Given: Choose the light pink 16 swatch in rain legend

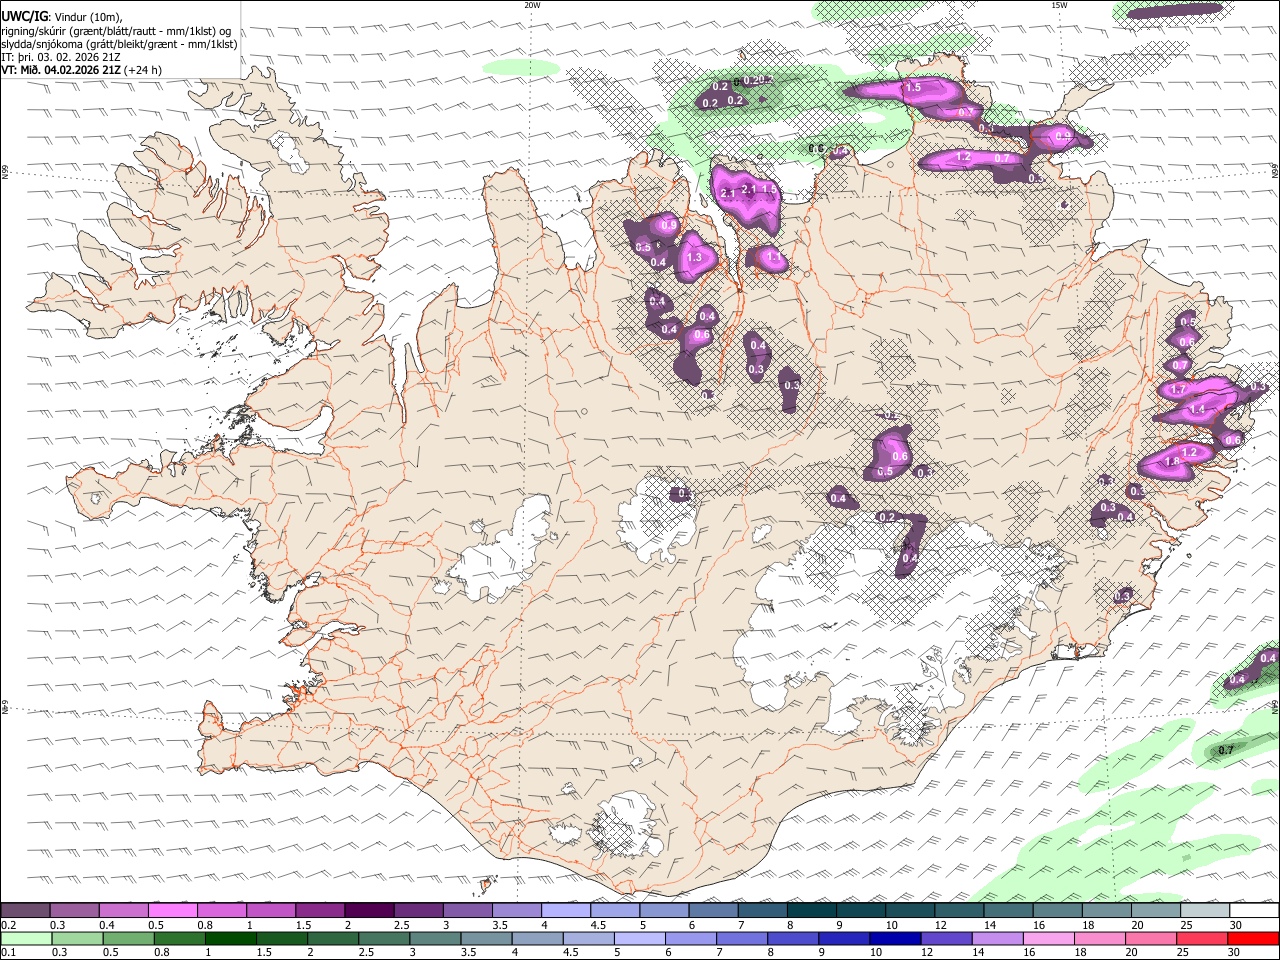Looking at the screenshot, I should (x=1048, y=938).
